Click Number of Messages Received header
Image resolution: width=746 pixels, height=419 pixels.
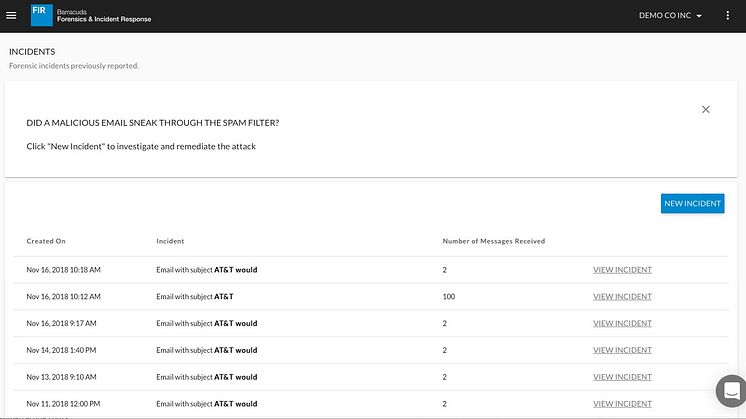click(494, 241)
